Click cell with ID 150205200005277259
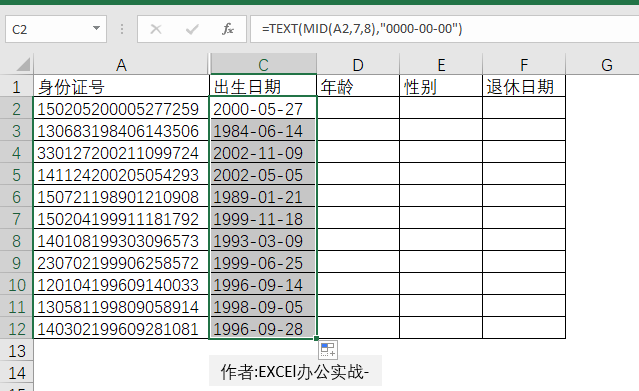639x391 pixels. [x=121, y=108]
